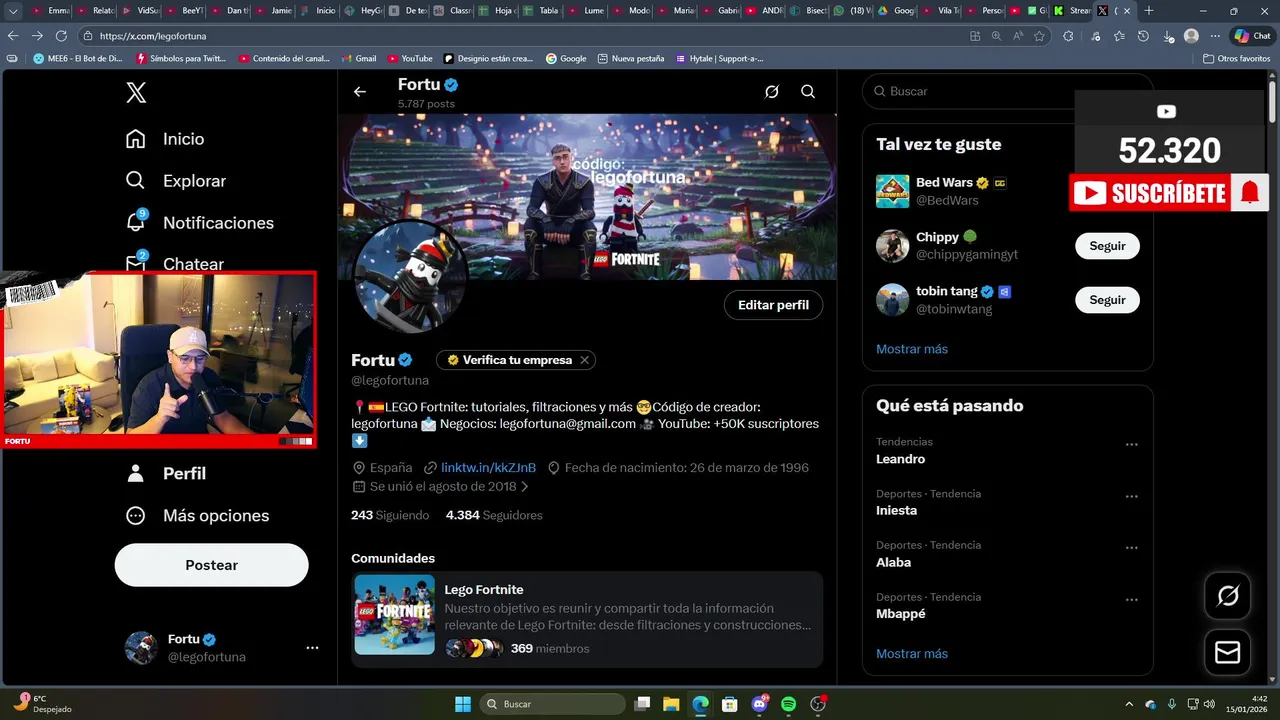Open the YouTube bookmark
The image size is (1280, 720).
(410, 58)
